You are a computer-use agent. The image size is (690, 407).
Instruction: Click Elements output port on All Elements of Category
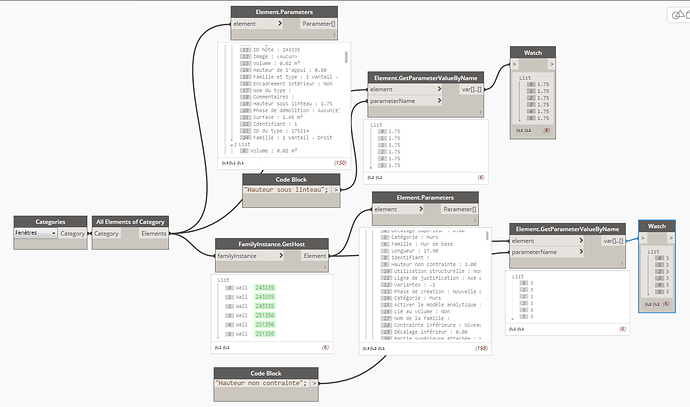pyautogui.click(x=154, y=234)
